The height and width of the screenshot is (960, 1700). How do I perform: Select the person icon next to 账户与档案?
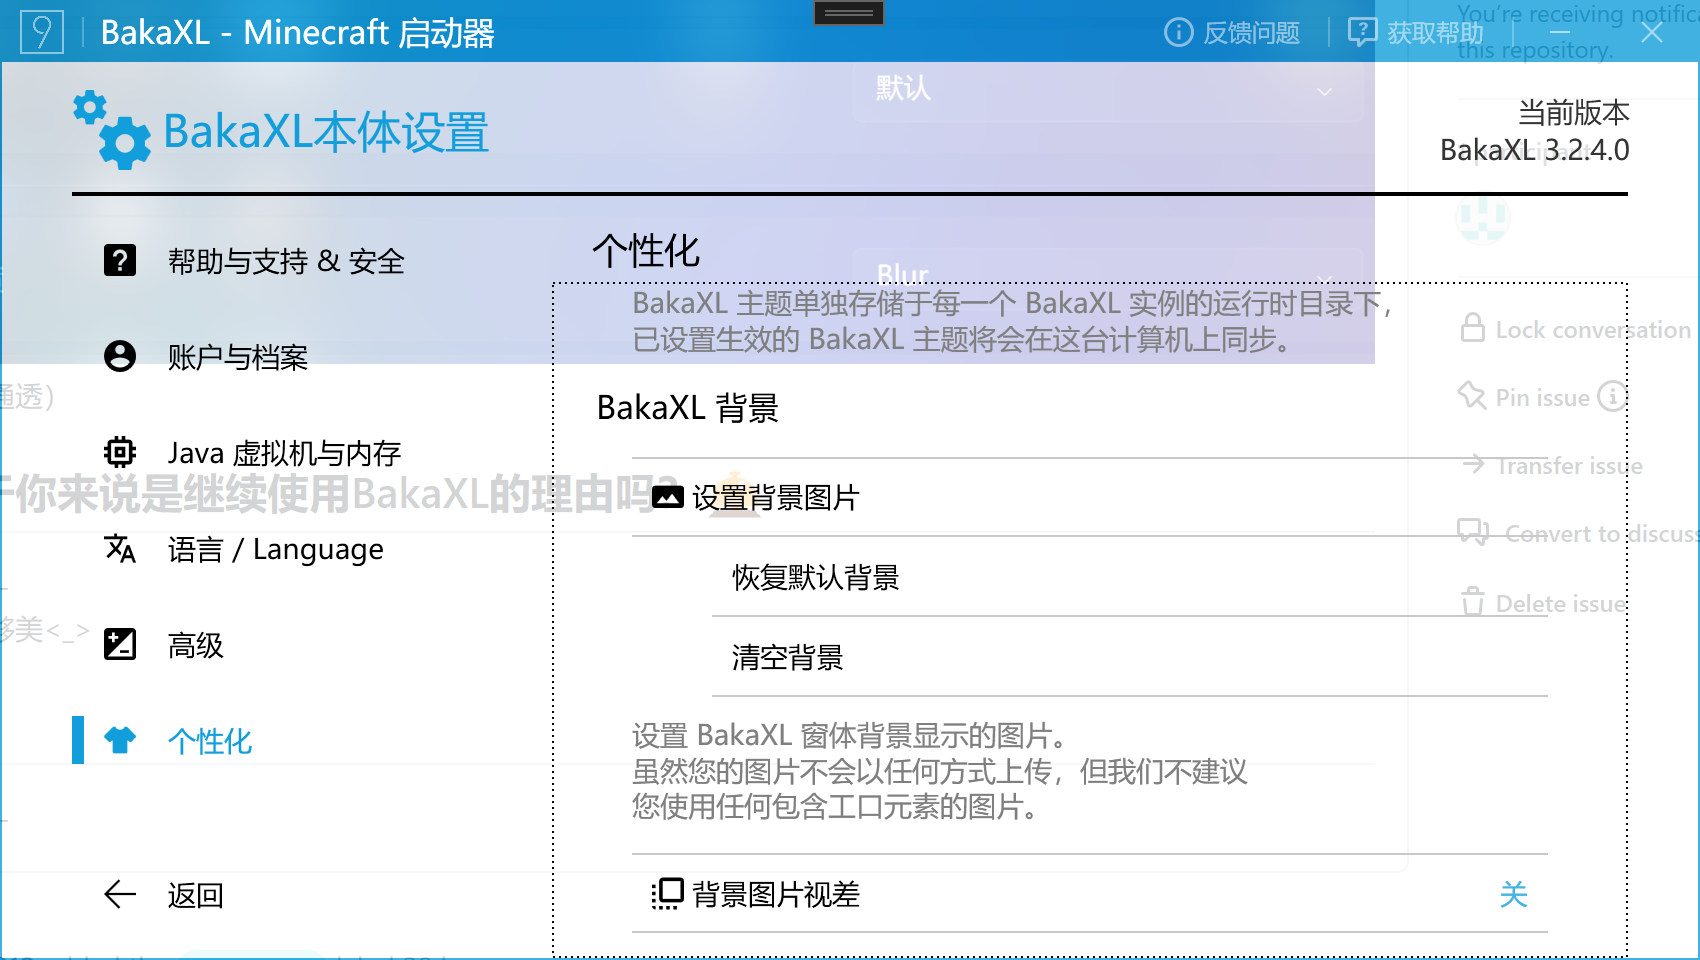(x=120, y=356)
